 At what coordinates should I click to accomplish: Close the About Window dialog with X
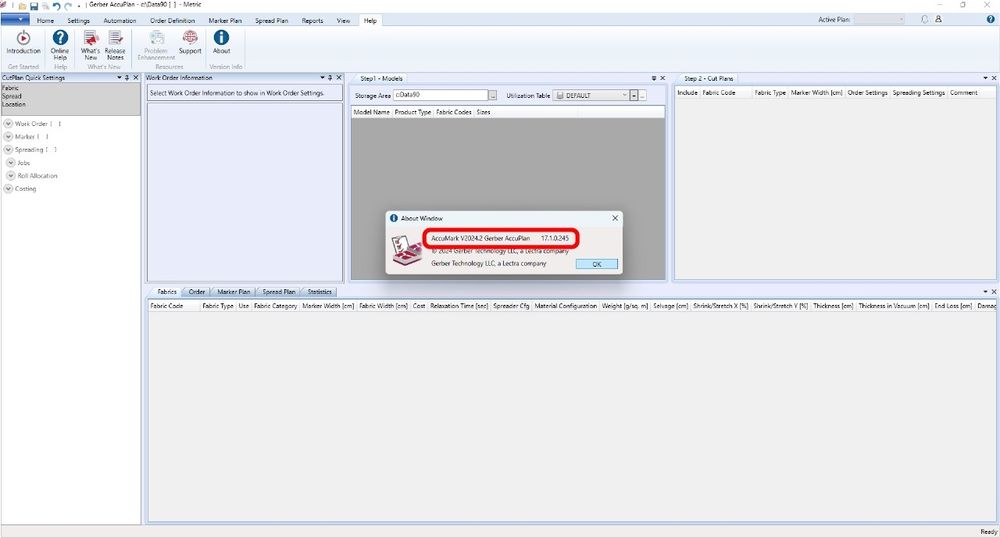(615, 218)
